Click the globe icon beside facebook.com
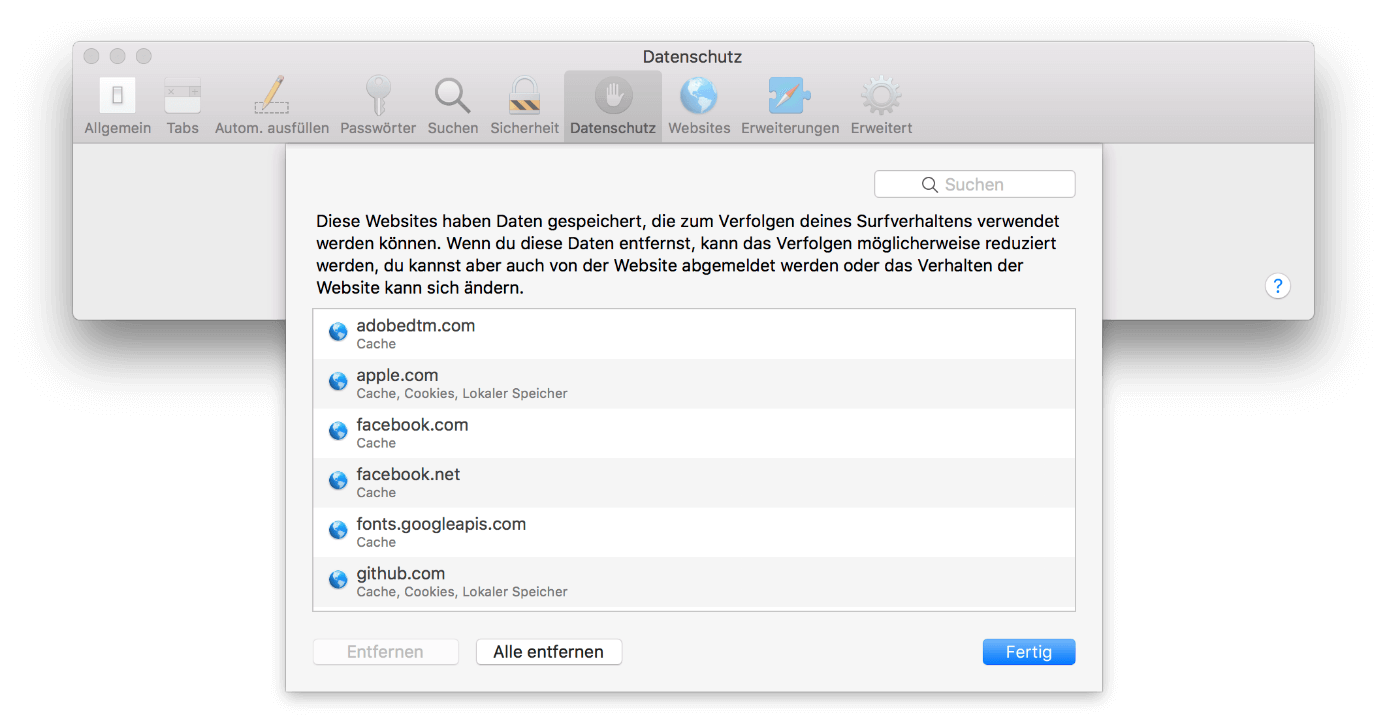 338,431
